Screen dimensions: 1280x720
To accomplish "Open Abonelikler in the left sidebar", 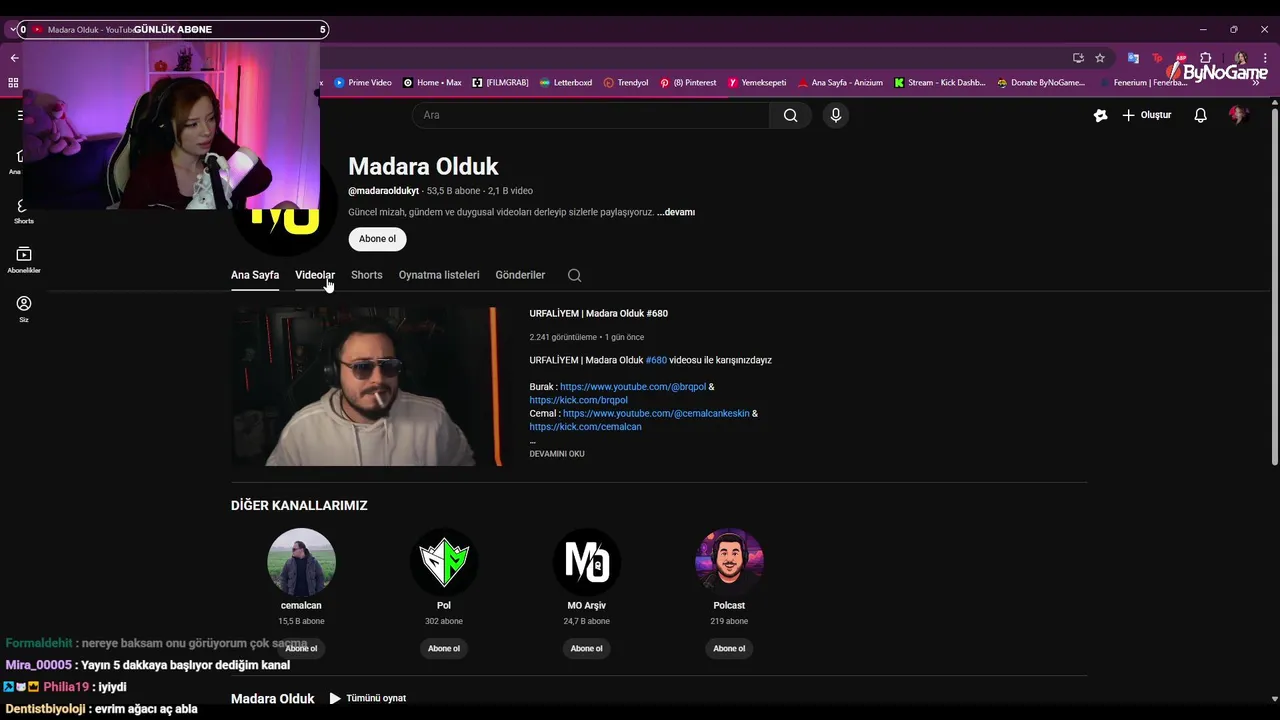I will tap(24, 260).
